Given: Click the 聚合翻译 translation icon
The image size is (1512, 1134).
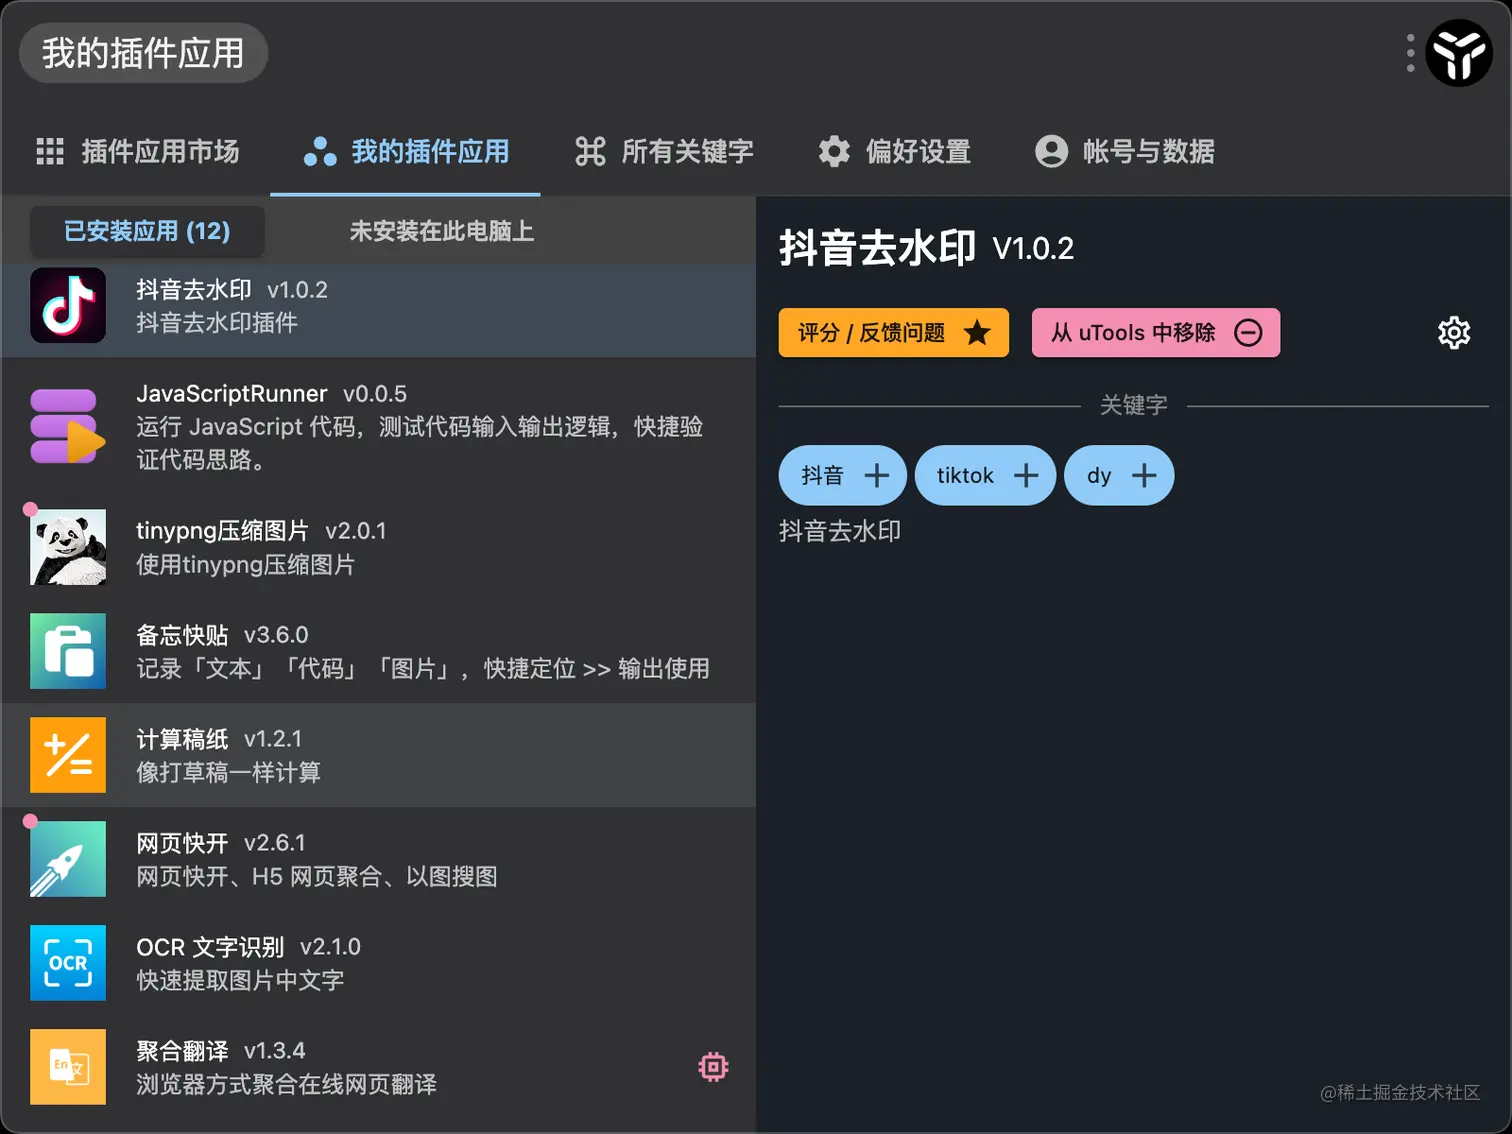Looking at the screenshot, I should pyautogui.click(x=68, y=1067).
